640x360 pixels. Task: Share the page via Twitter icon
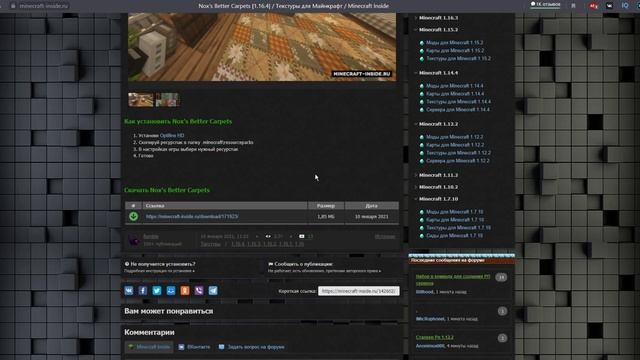[x=157, y=291]
